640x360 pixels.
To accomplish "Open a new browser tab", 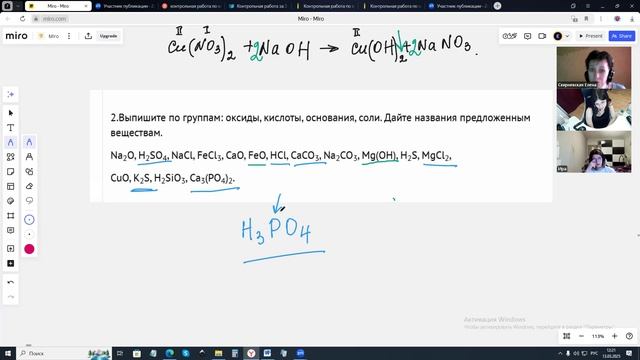I will click(497, 6).
